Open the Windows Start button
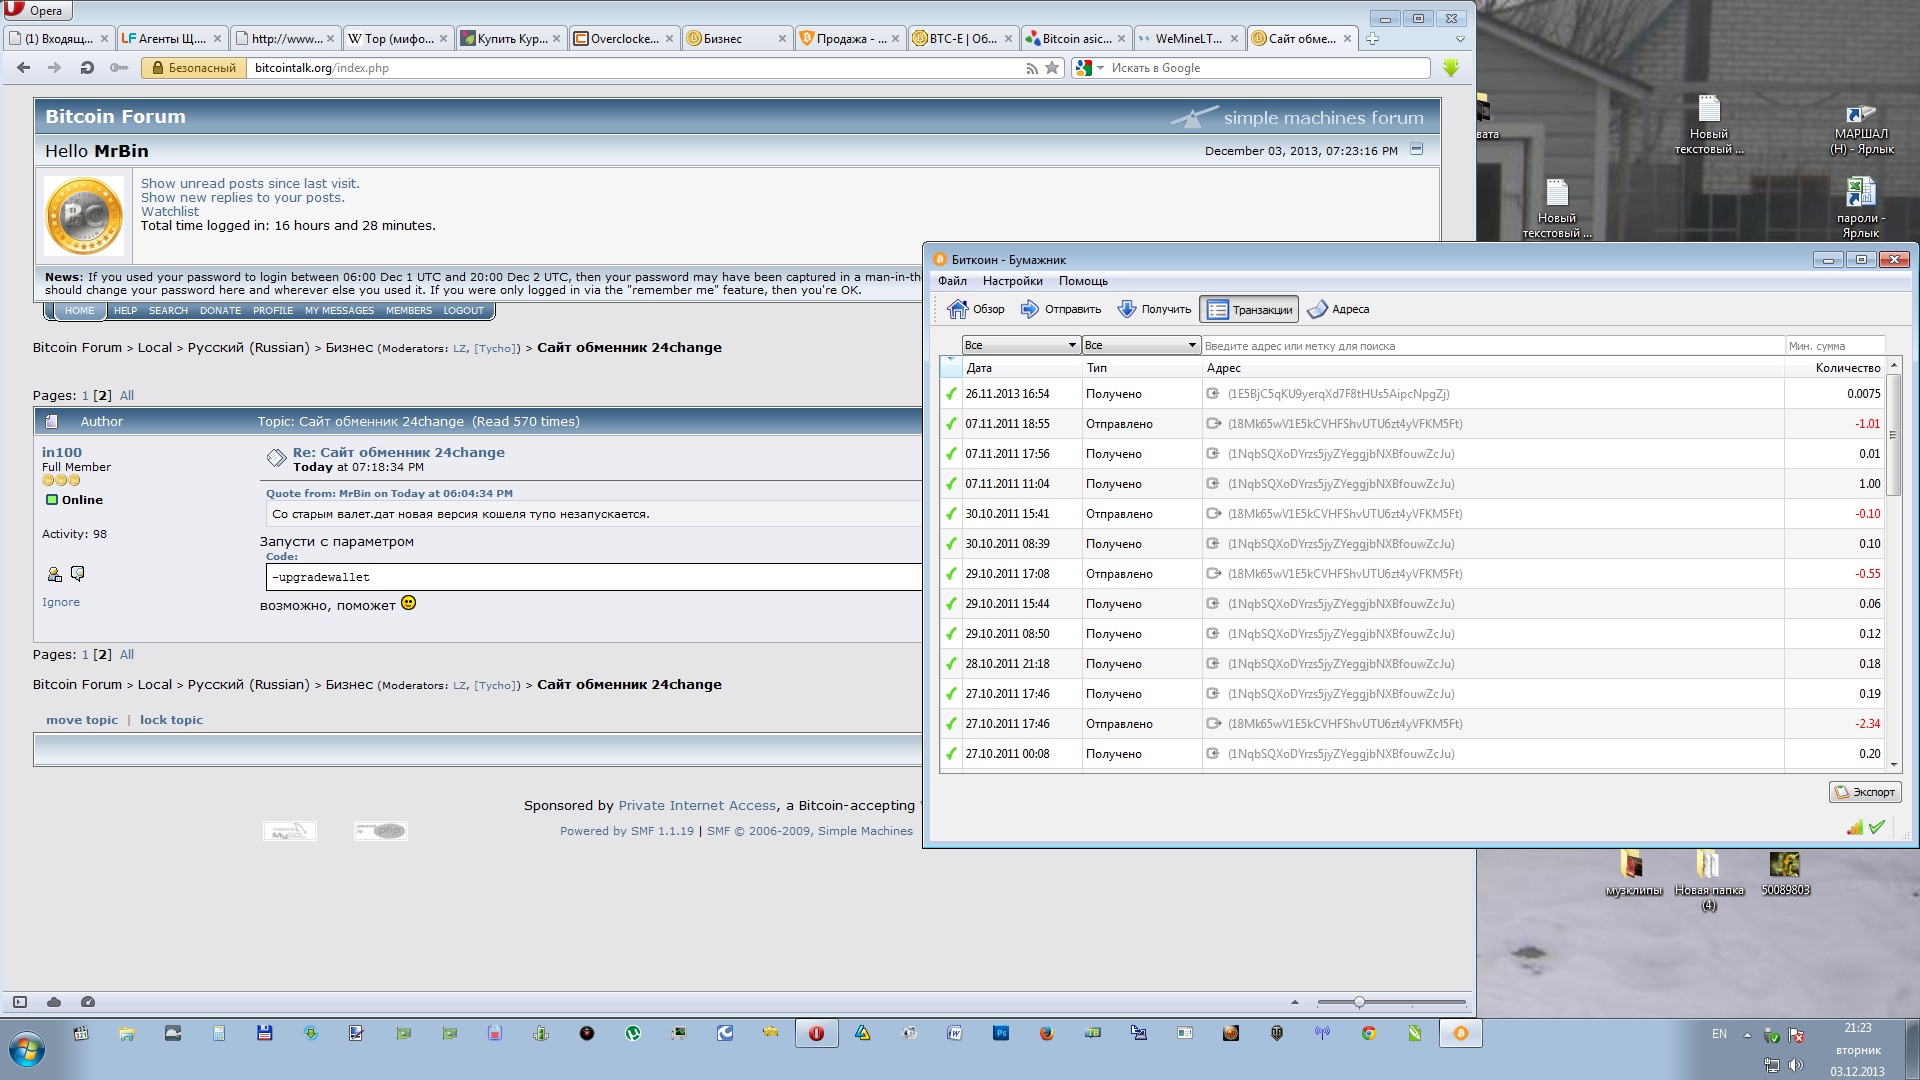Viewport: 1920px width, 1080px height. [27, 1050]
